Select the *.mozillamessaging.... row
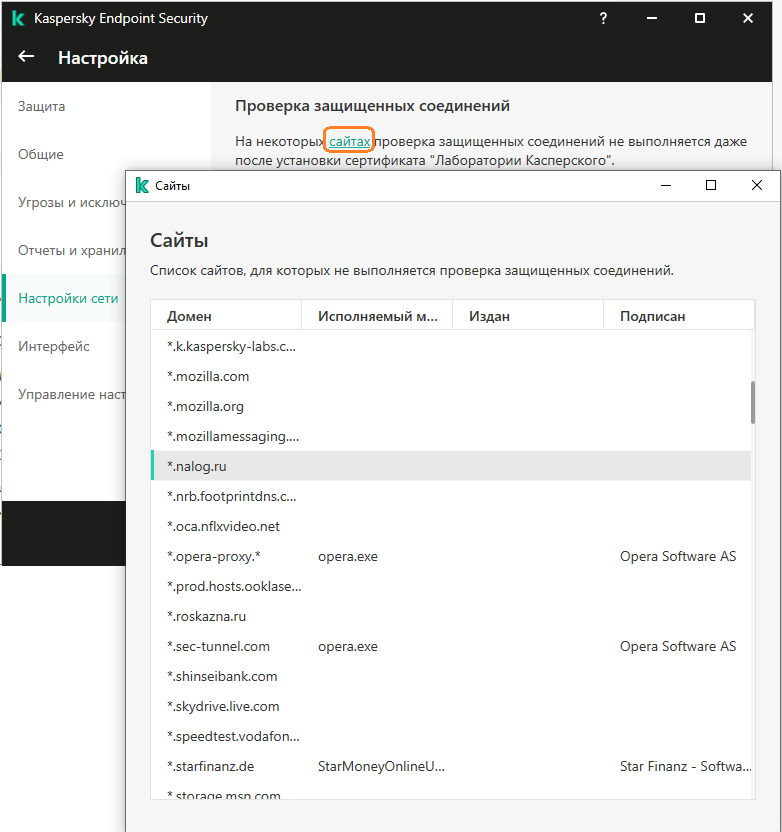 [x=451, y=436]
